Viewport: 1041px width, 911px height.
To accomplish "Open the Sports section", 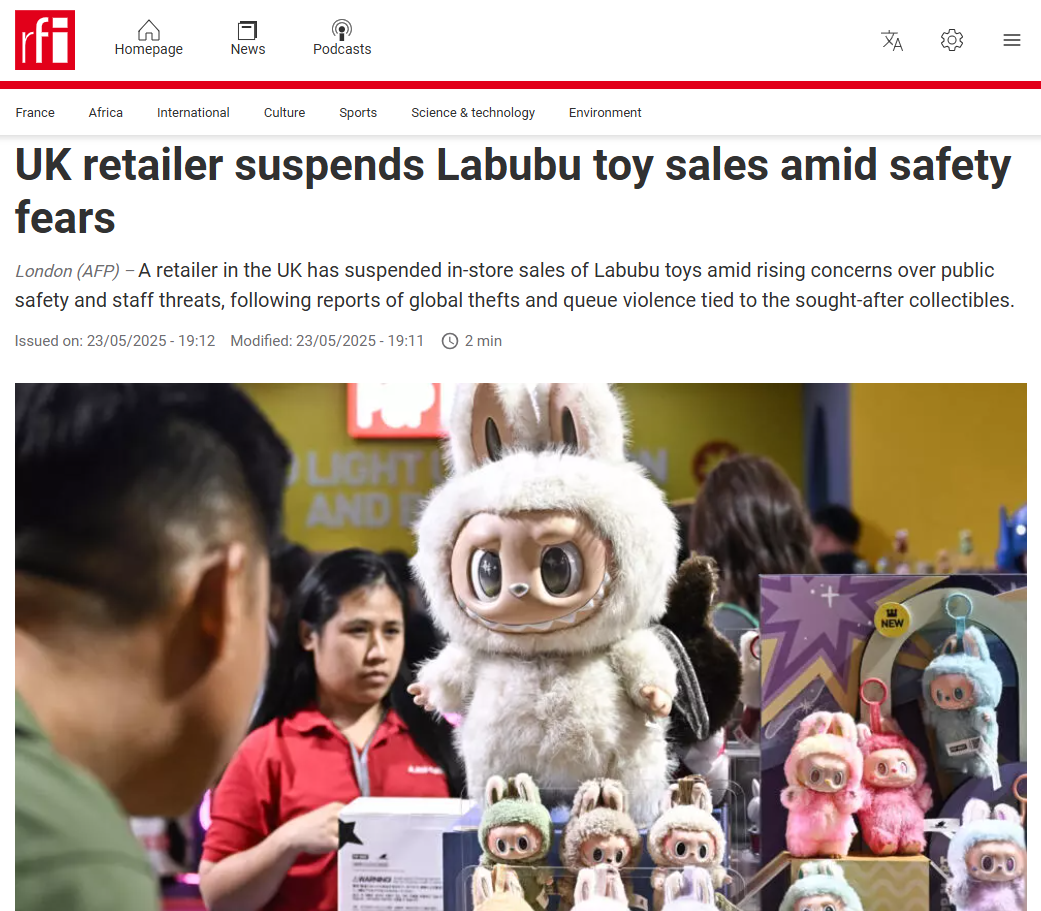I will coord(358,113).
